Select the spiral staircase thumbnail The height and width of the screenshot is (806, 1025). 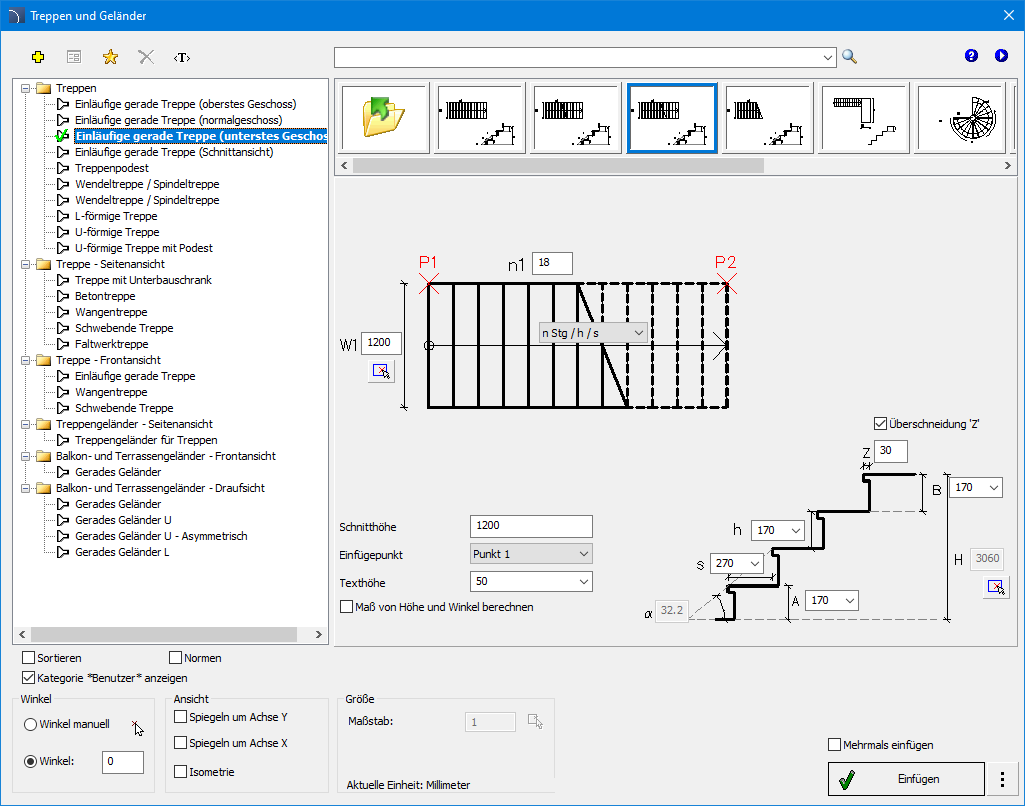click(x=960, y=118)
